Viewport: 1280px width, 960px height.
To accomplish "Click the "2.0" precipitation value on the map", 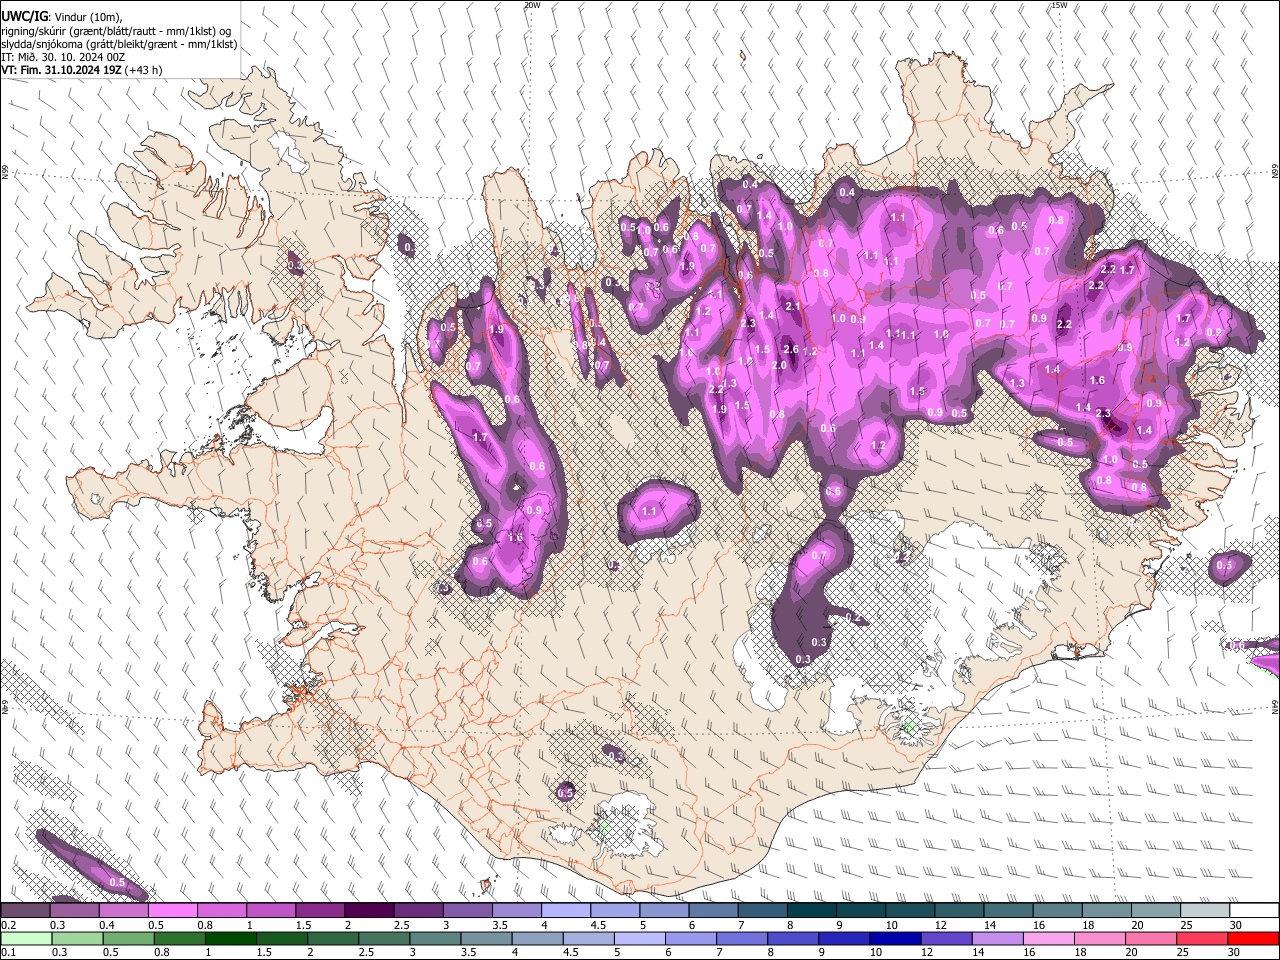I will (780, 365).
